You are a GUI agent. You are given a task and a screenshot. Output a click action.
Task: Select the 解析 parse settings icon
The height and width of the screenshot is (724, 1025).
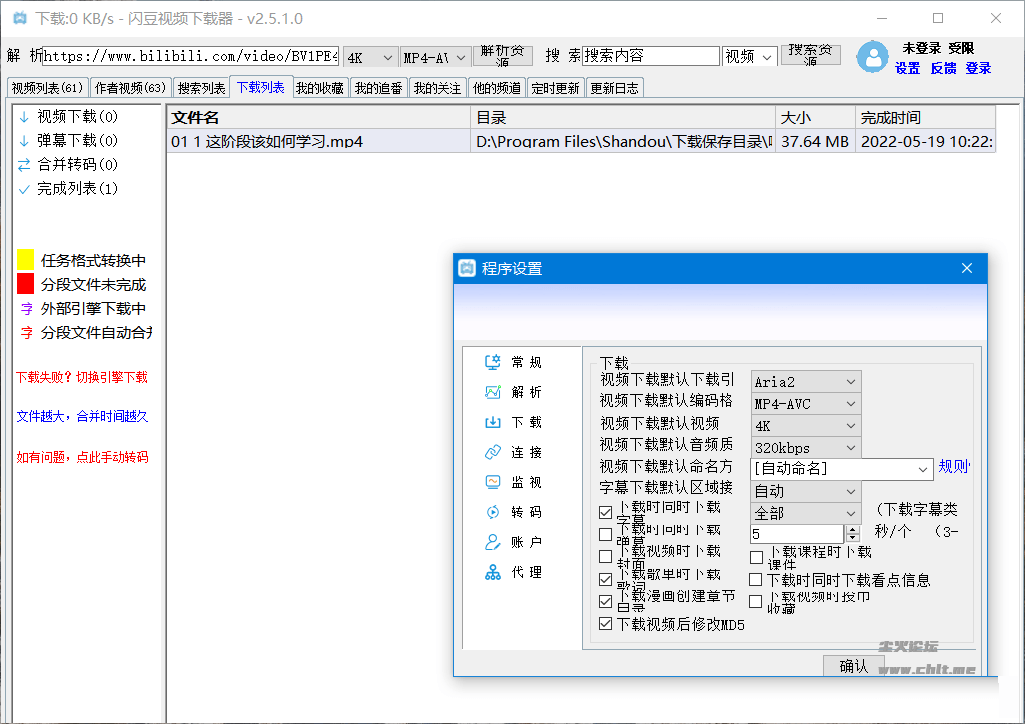click(x=492, y=392)
